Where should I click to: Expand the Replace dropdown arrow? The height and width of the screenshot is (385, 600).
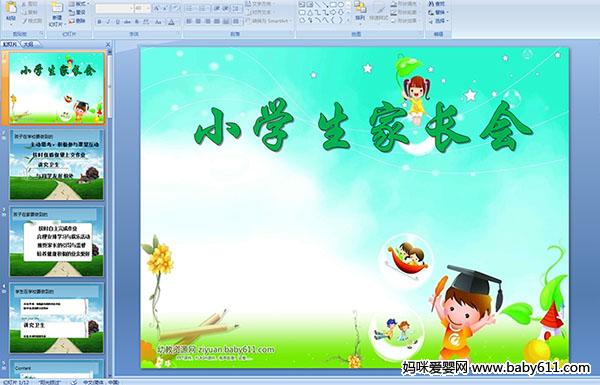[447, 12]
